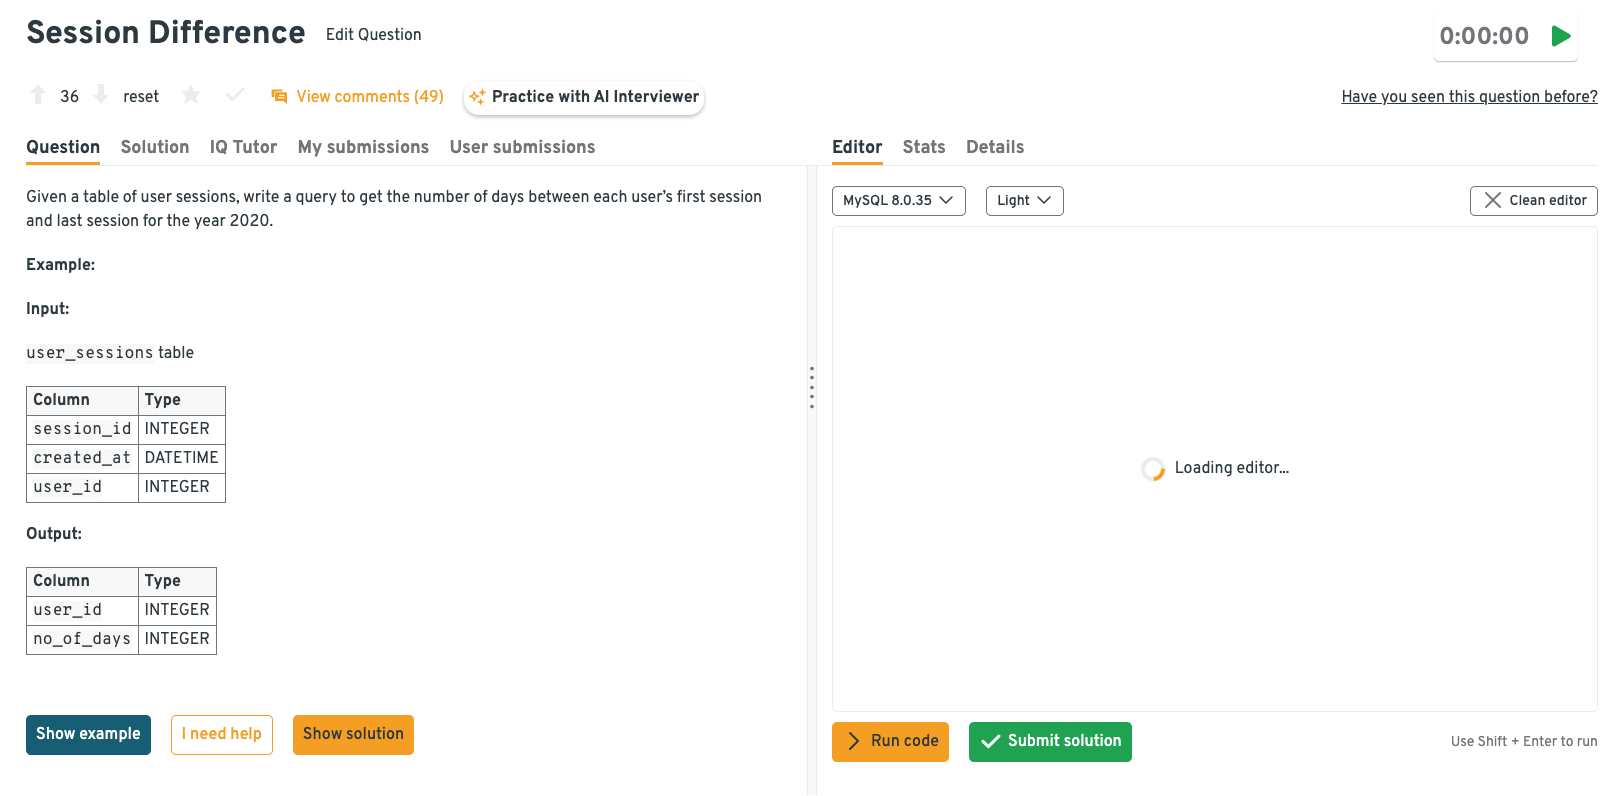Expand the Light theme dropdown

tap(1024, 200)
